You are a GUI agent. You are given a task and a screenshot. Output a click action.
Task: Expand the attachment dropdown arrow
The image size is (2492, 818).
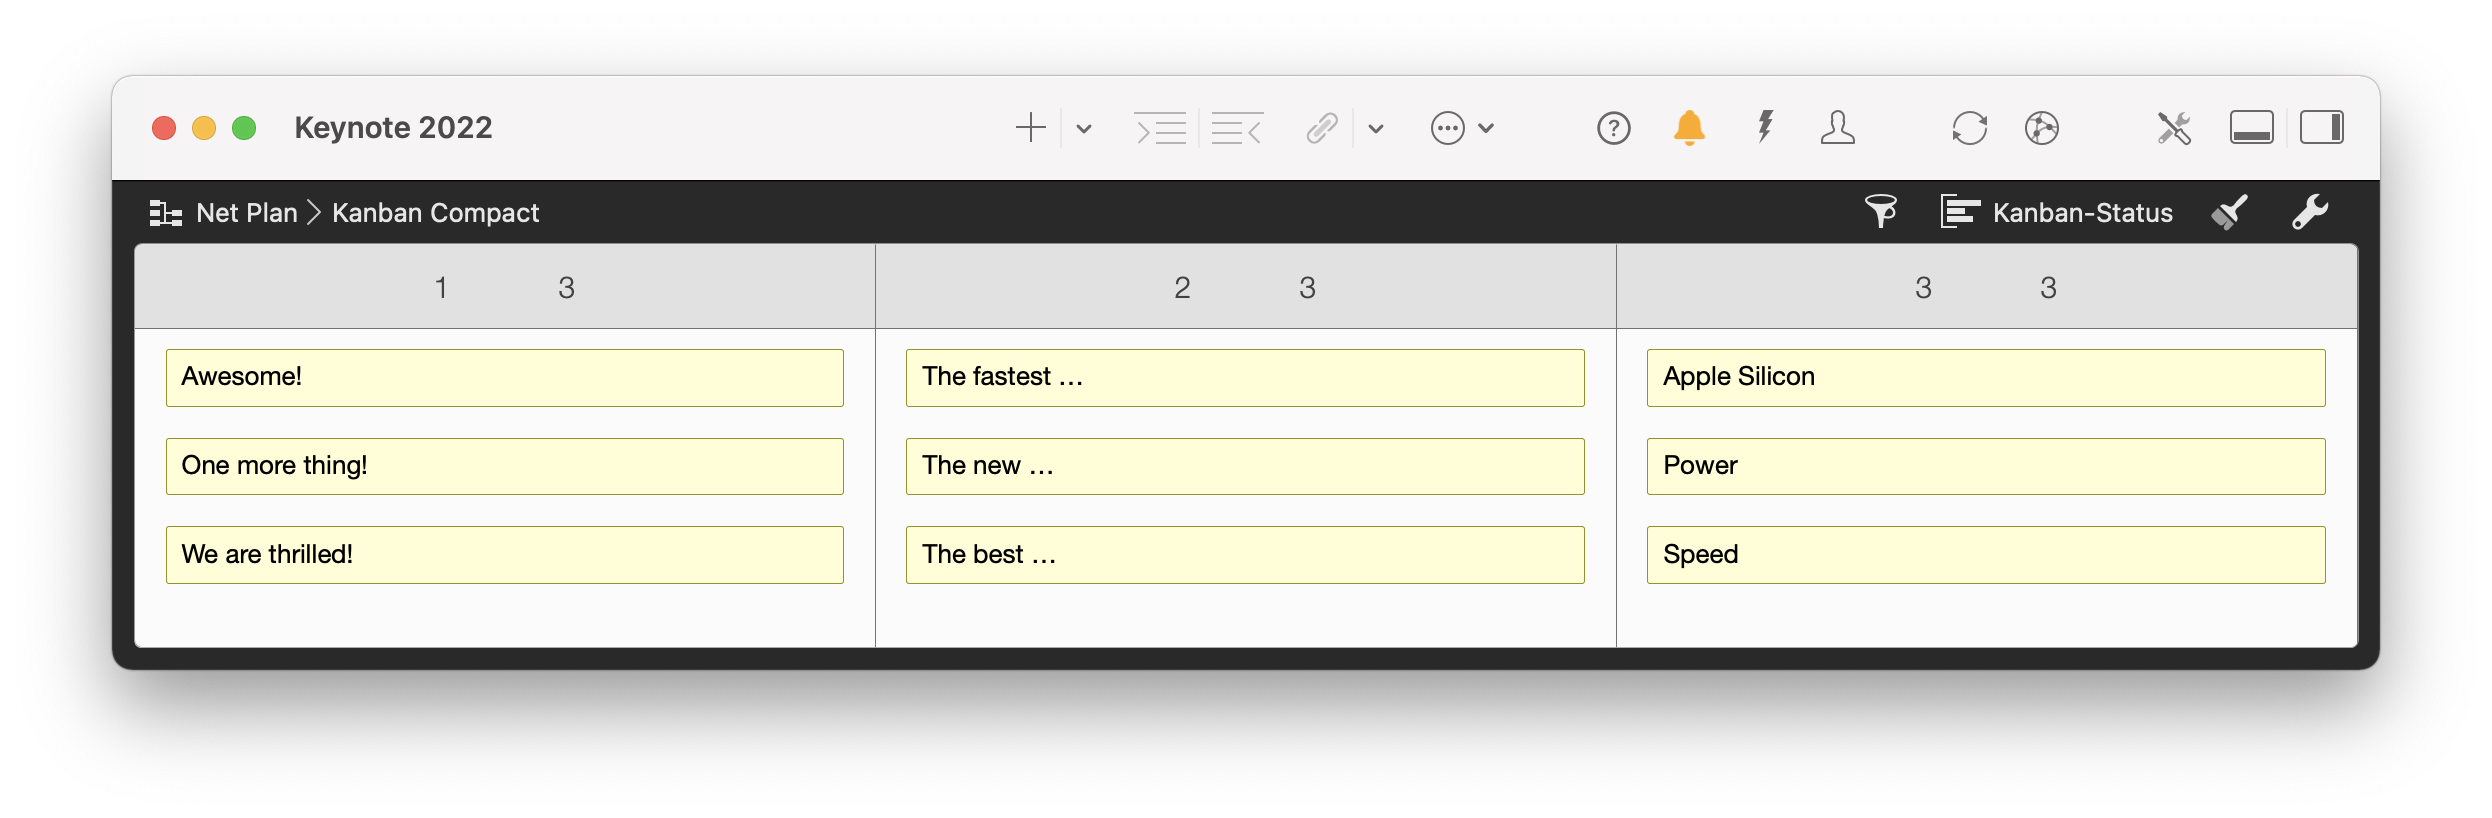point(1376,128)
